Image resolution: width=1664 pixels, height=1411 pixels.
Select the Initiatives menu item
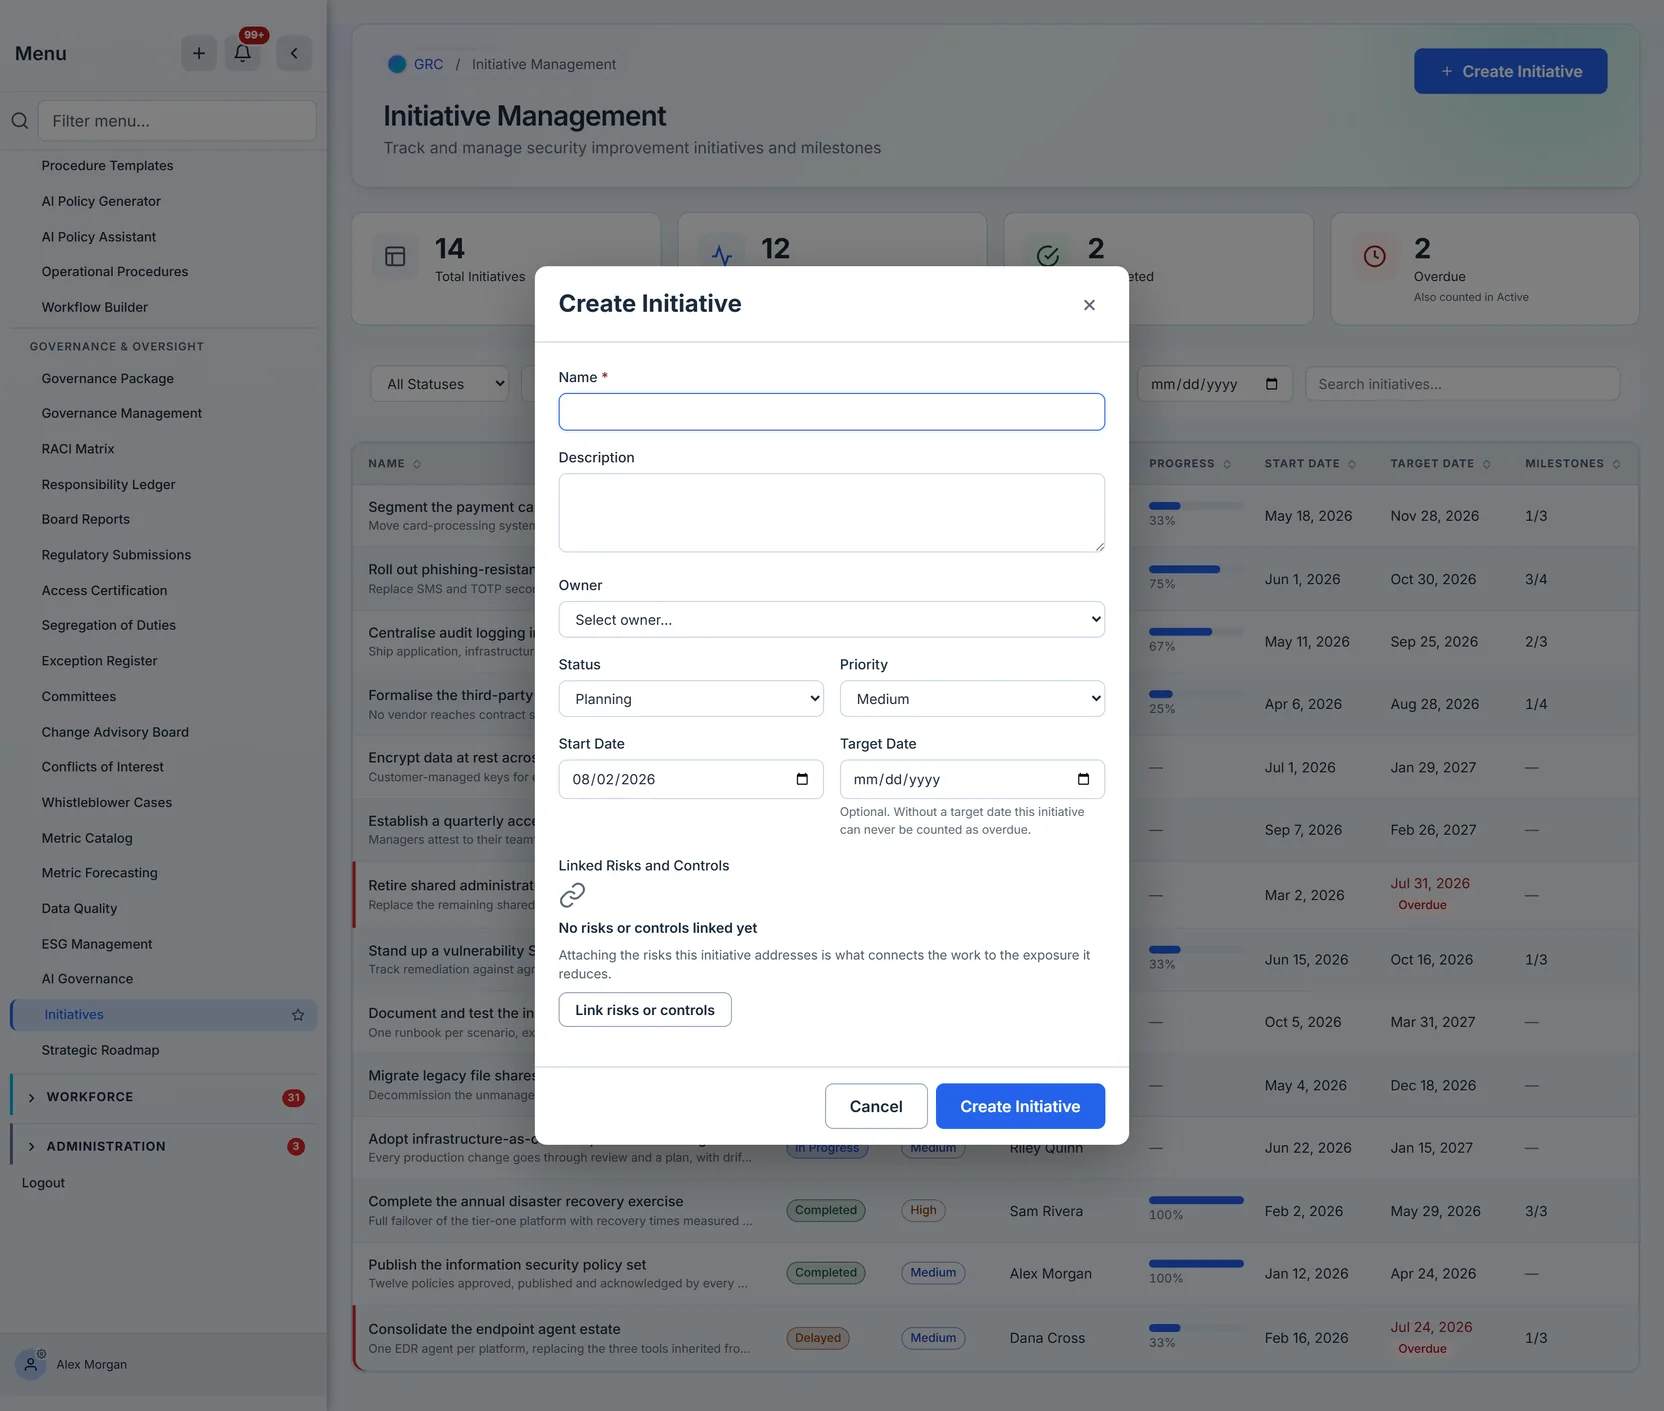(x=163, y=1015)
